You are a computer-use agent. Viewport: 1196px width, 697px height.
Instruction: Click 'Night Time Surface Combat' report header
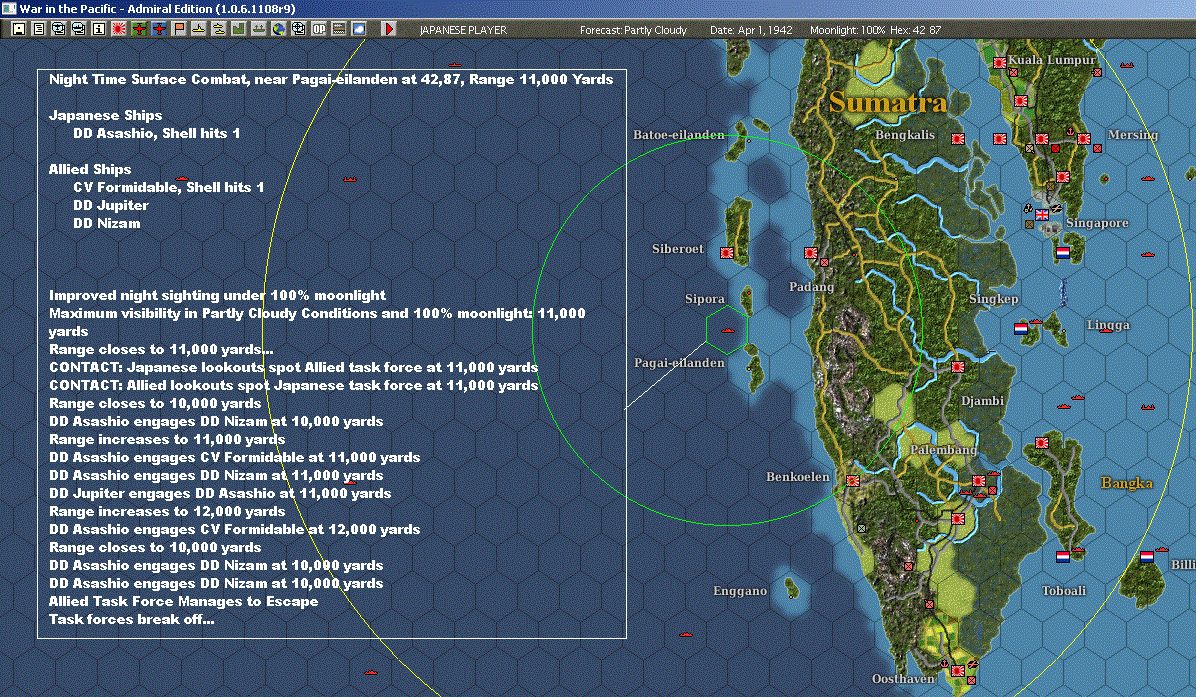pos(331,79)
